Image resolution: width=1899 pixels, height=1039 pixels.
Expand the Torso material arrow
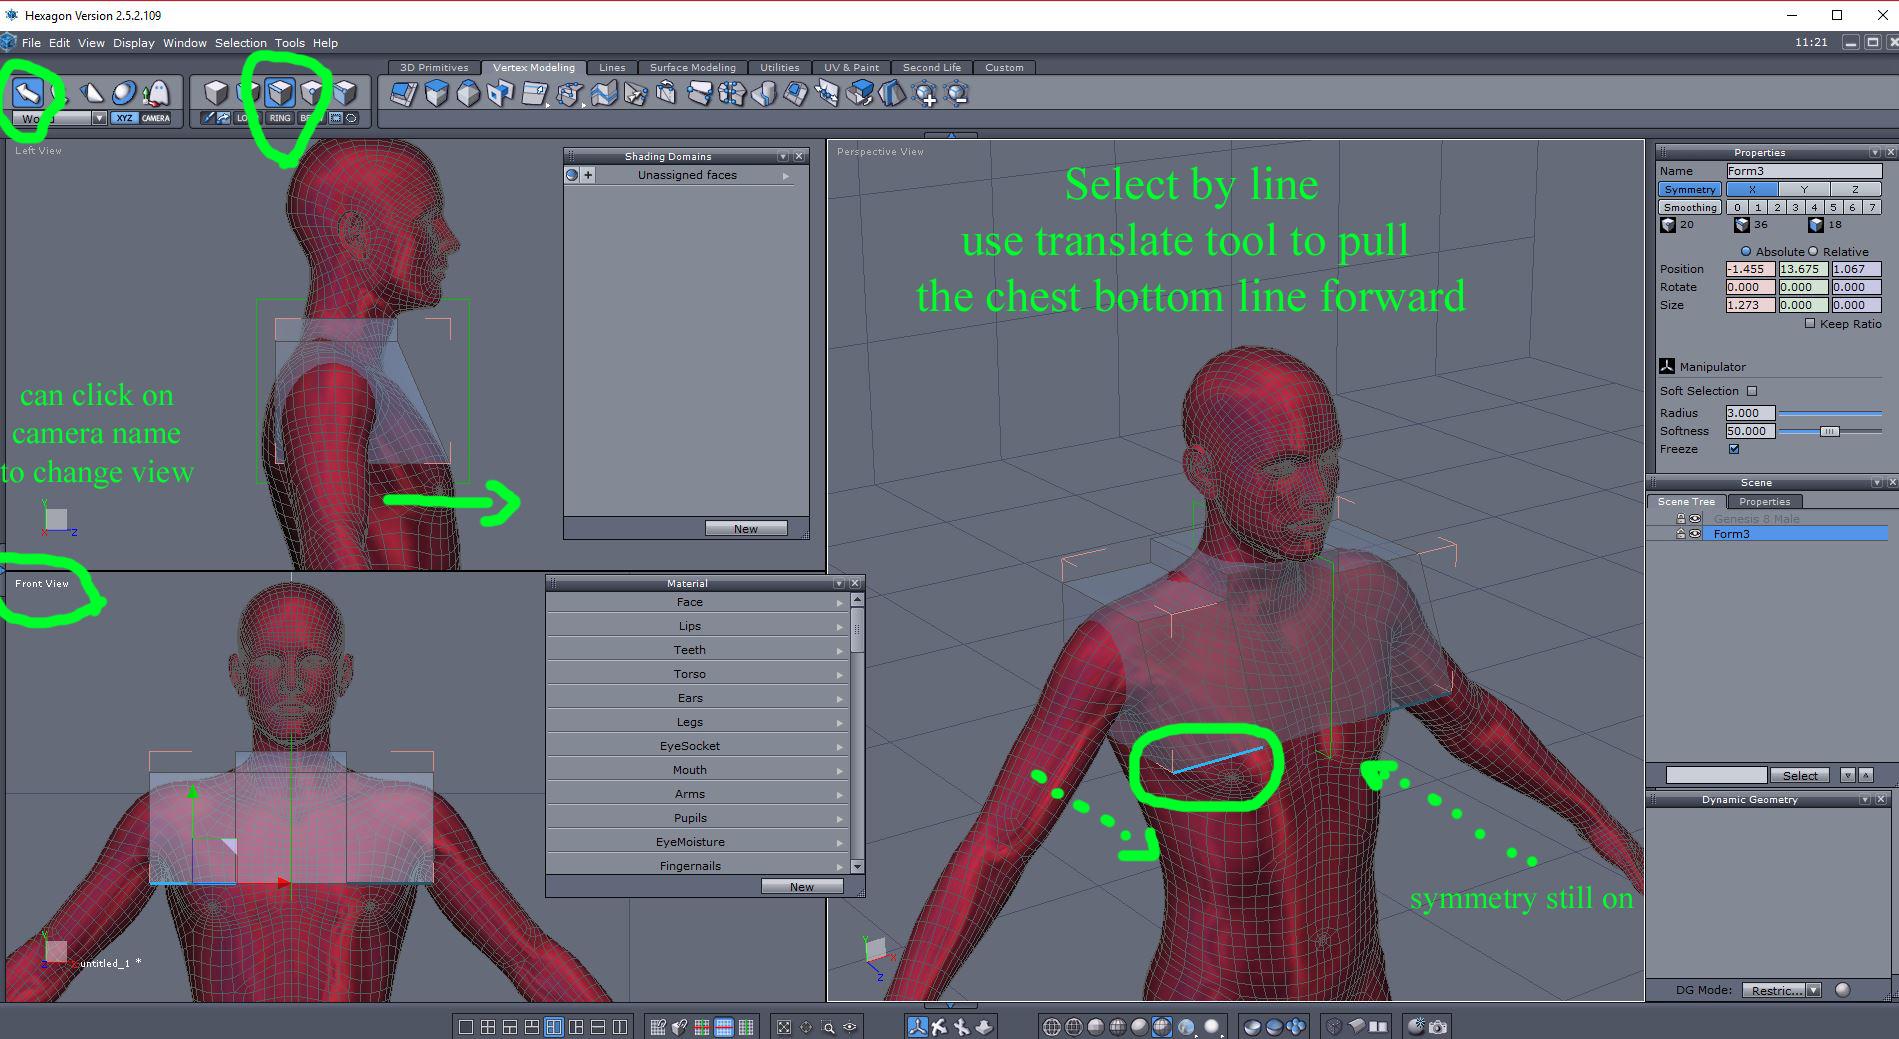[x=840, y=675]
